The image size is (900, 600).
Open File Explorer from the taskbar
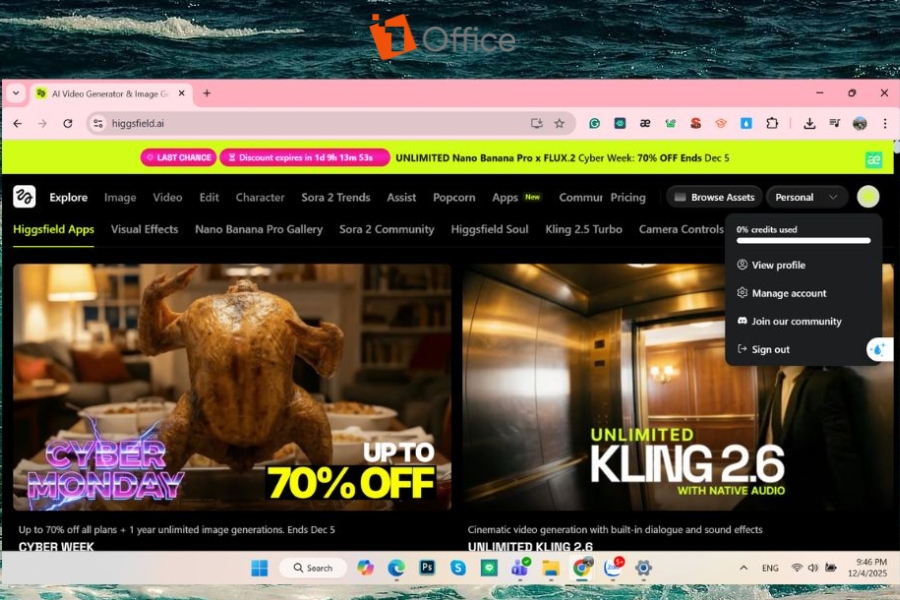[550, 568]
